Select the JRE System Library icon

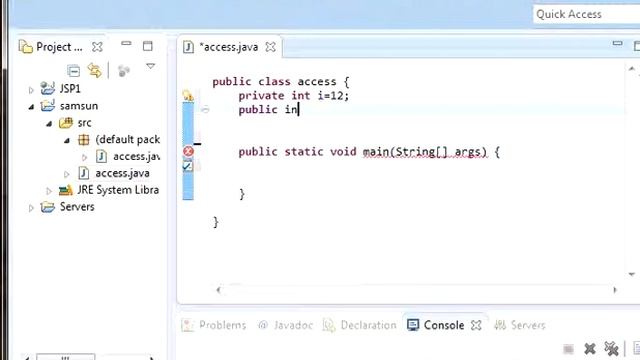[66, 190]
